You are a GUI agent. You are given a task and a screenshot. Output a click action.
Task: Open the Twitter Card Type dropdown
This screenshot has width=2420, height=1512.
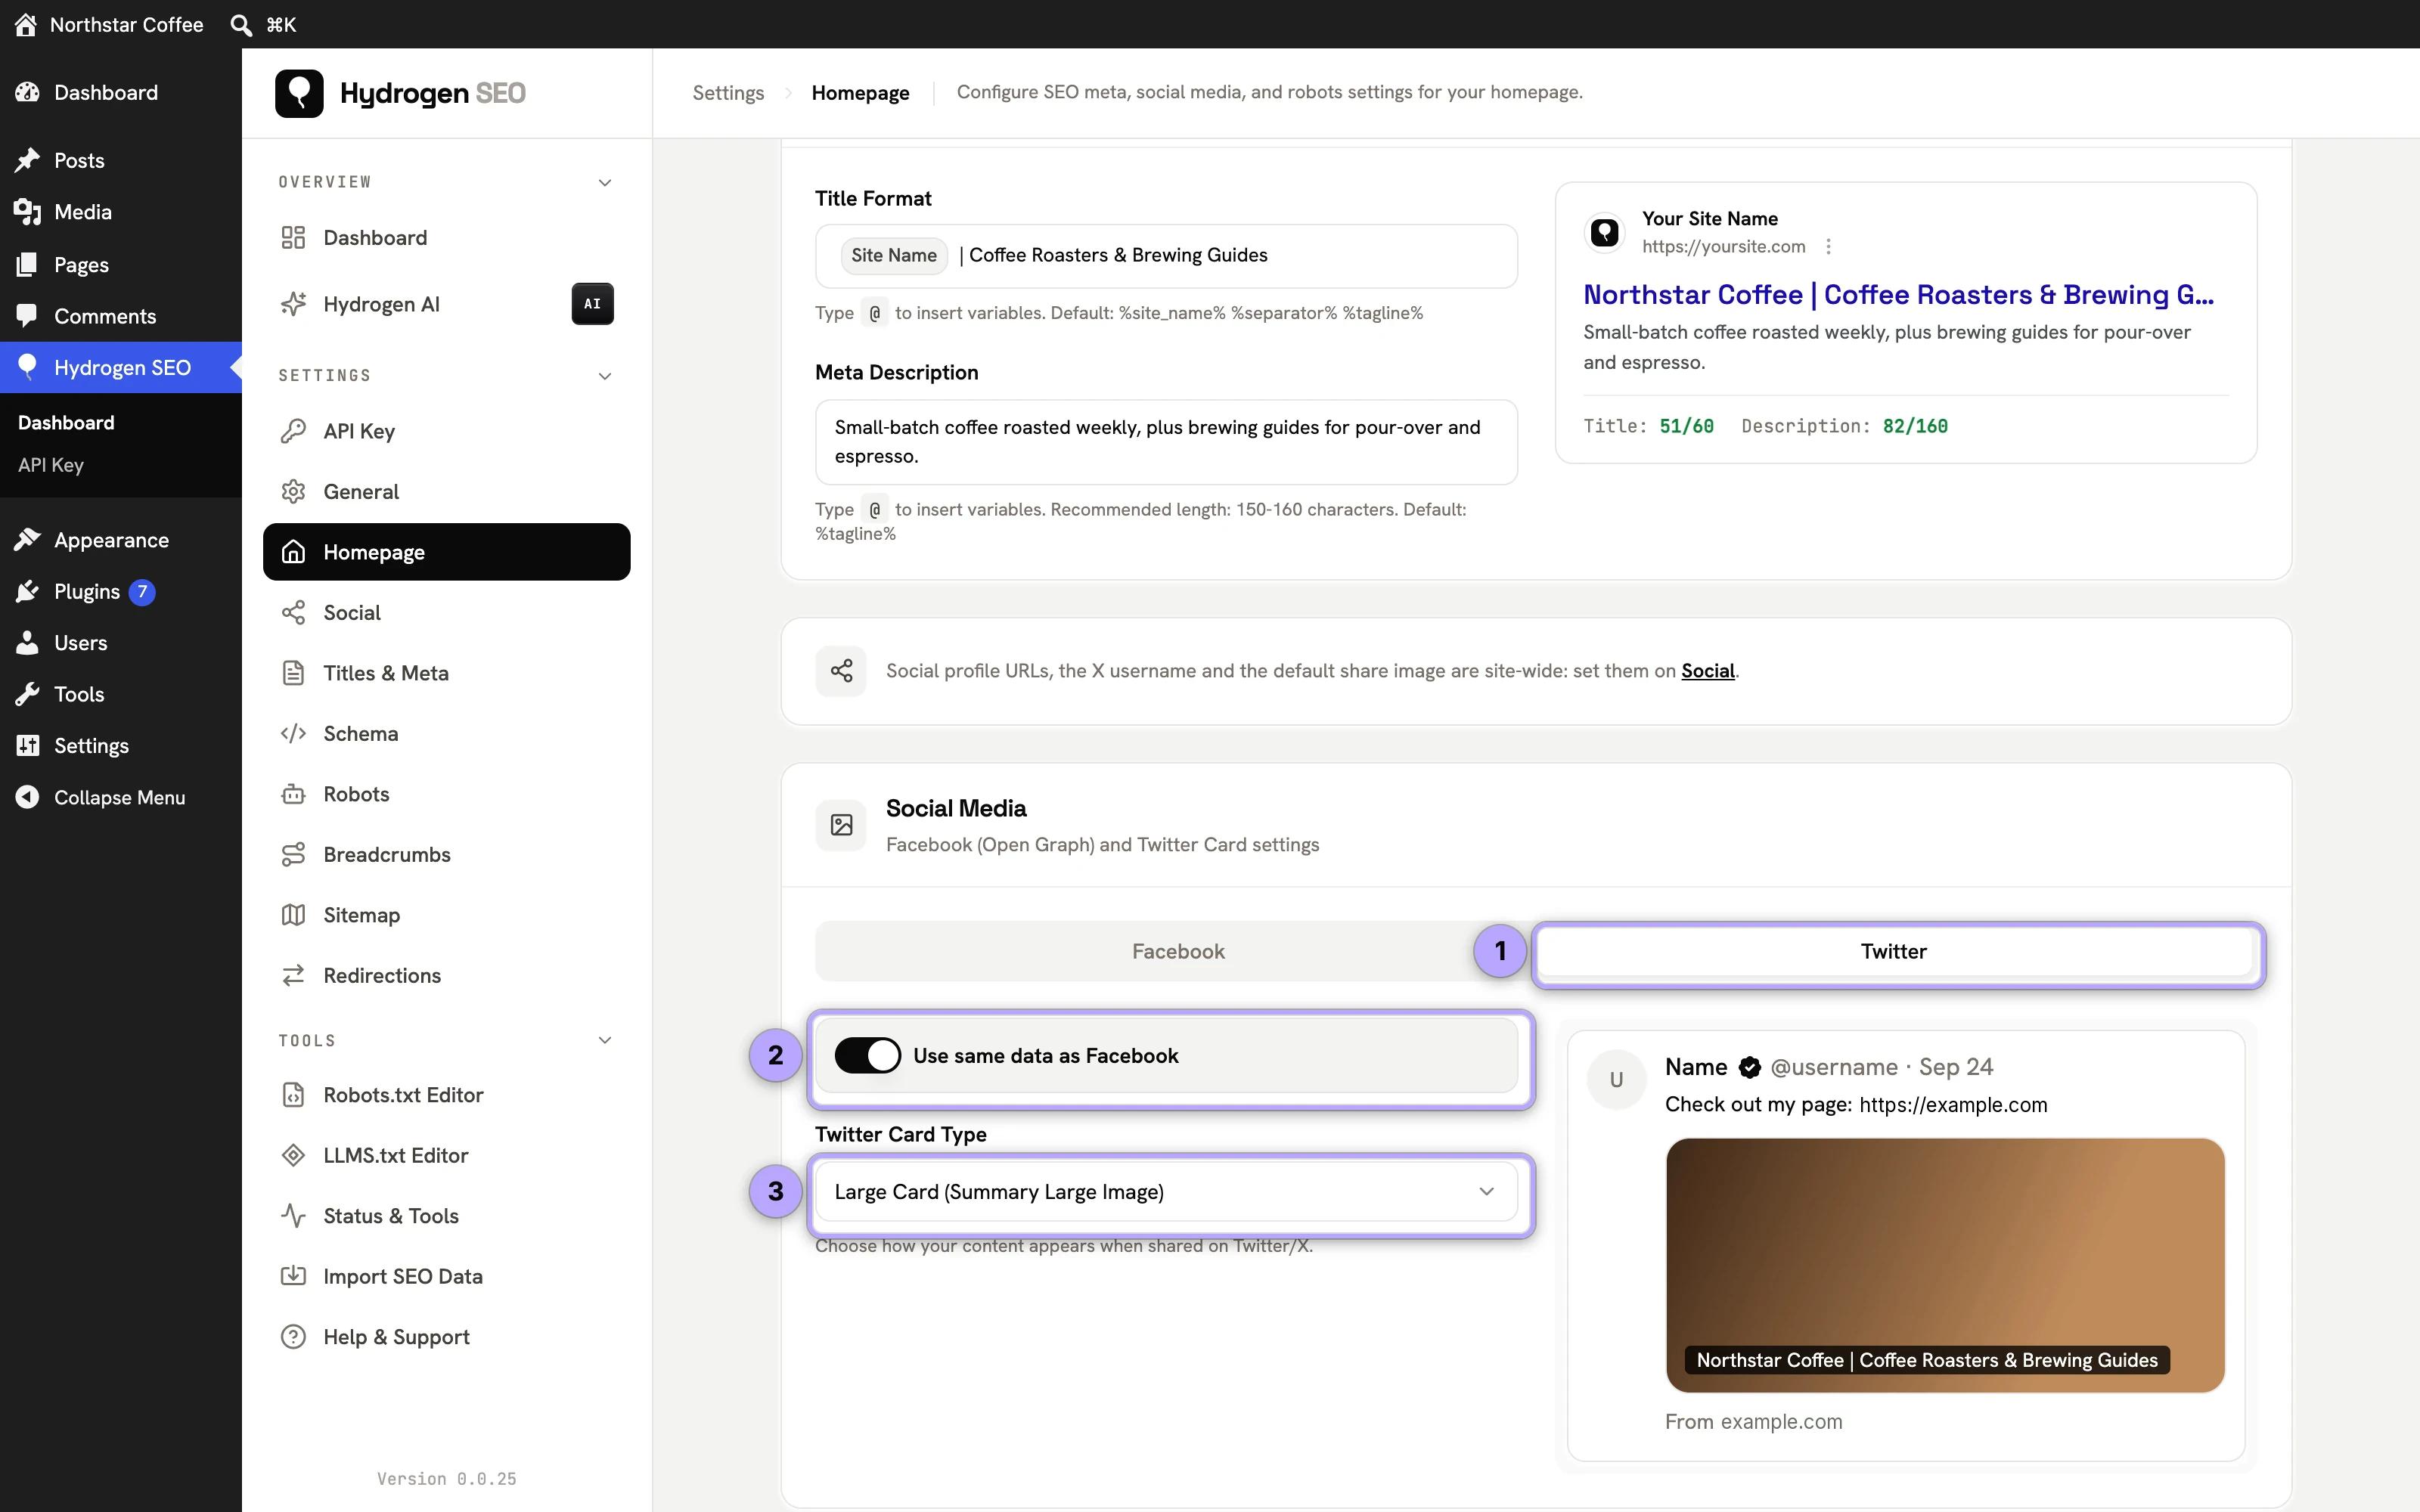tap(1166, 1192)
